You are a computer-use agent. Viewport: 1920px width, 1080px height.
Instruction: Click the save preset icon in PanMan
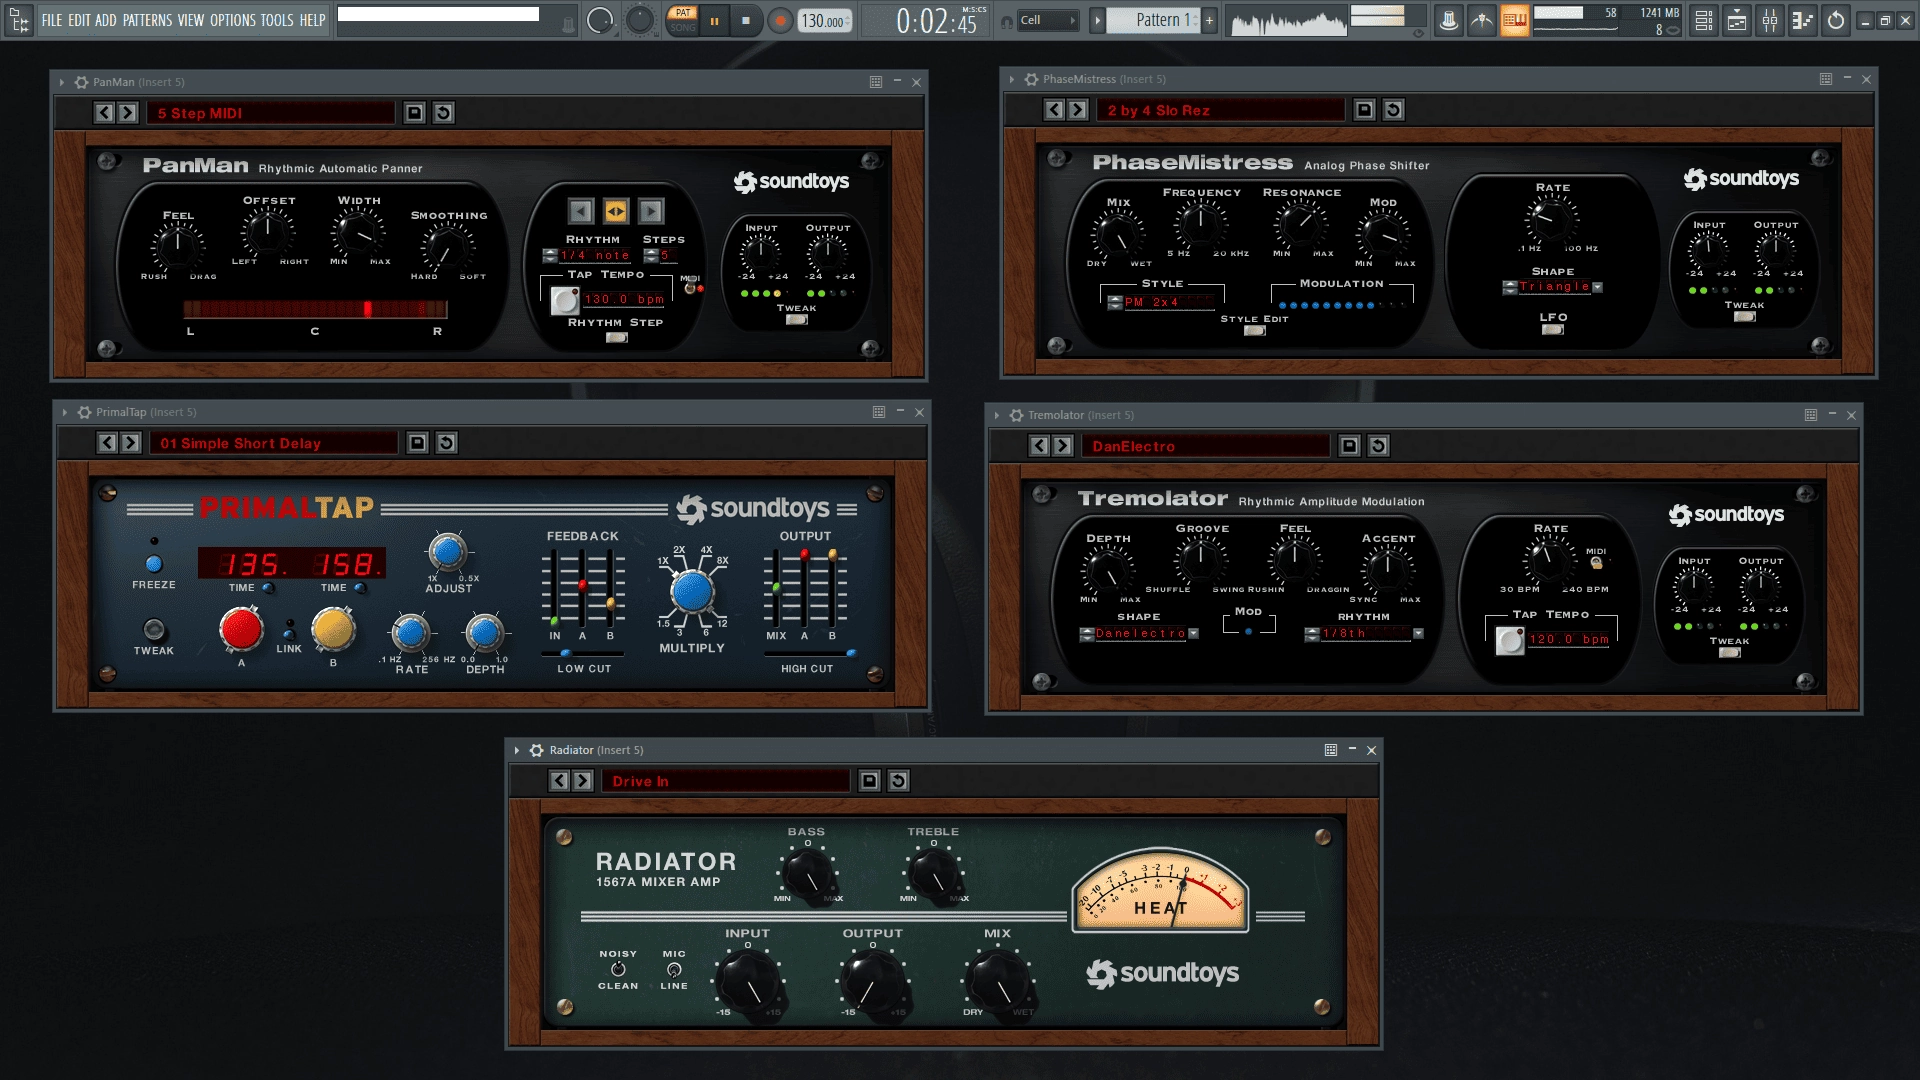(x=414, y=113)
